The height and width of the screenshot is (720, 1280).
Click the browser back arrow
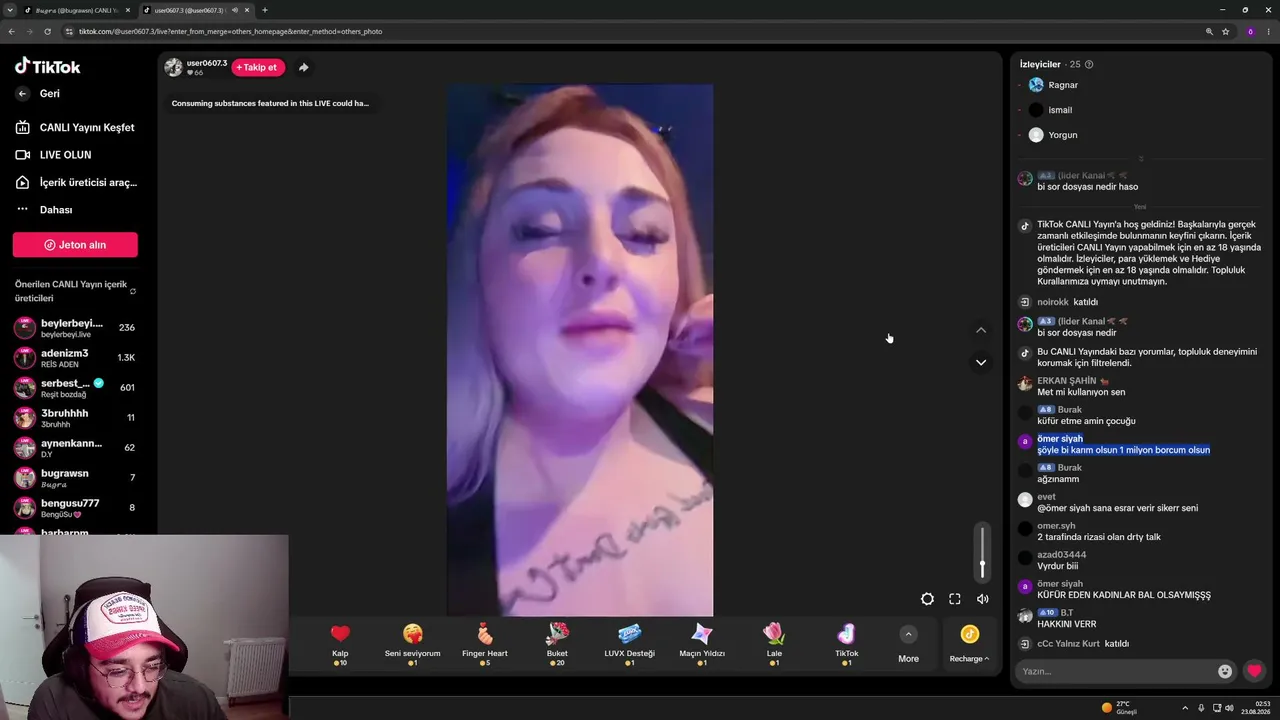pos(11,31)
